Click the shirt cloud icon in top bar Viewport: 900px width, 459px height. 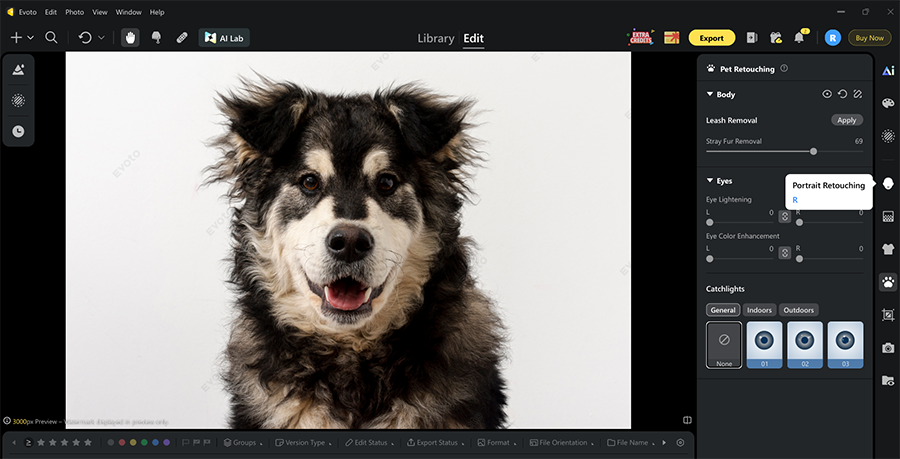point(776,38)
